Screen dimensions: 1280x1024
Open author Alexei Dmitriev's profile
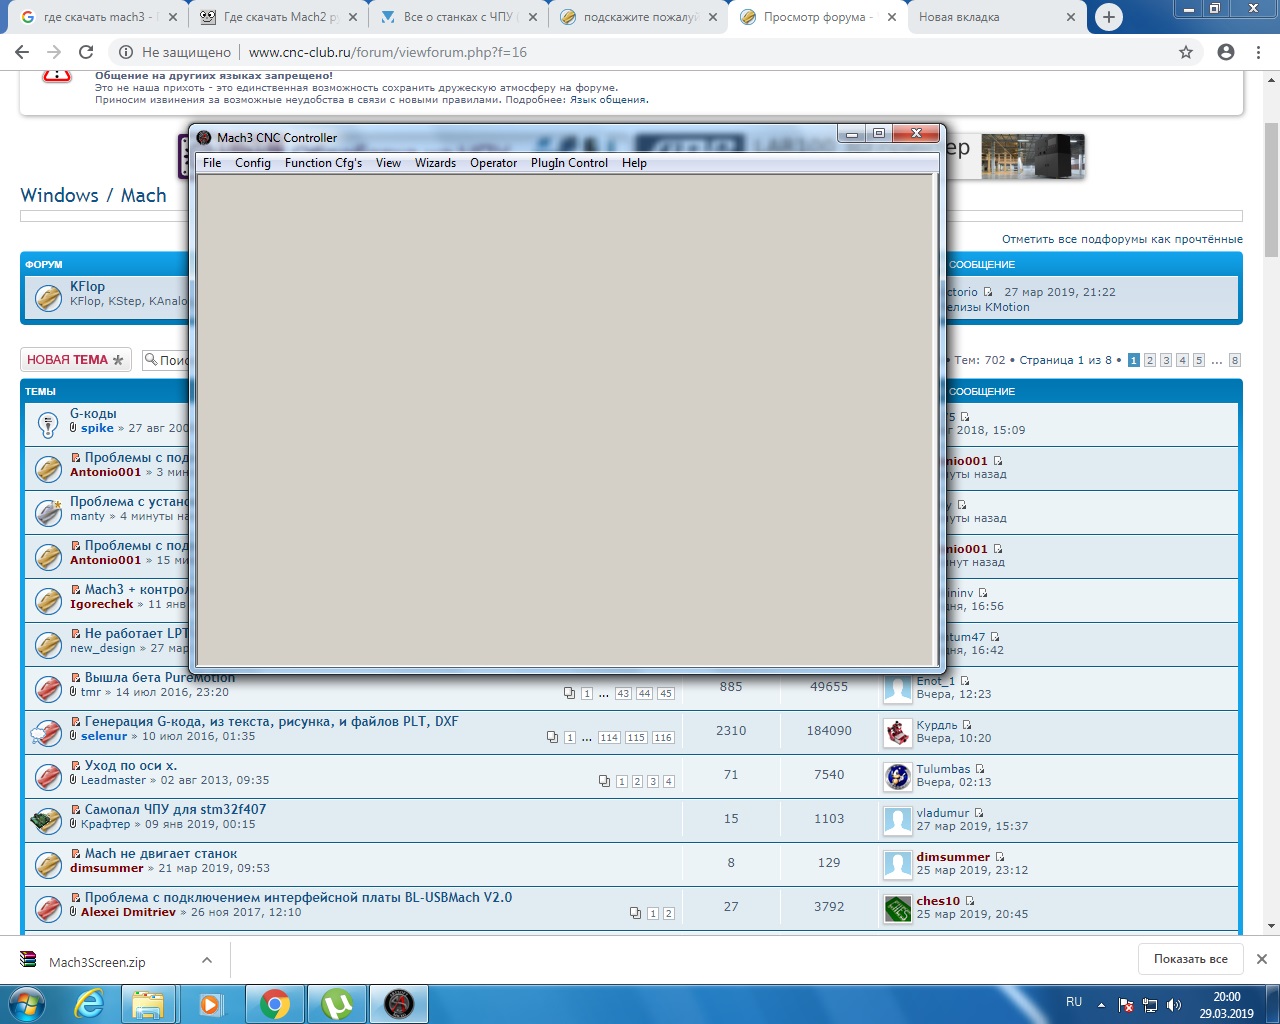click(128, 912)
